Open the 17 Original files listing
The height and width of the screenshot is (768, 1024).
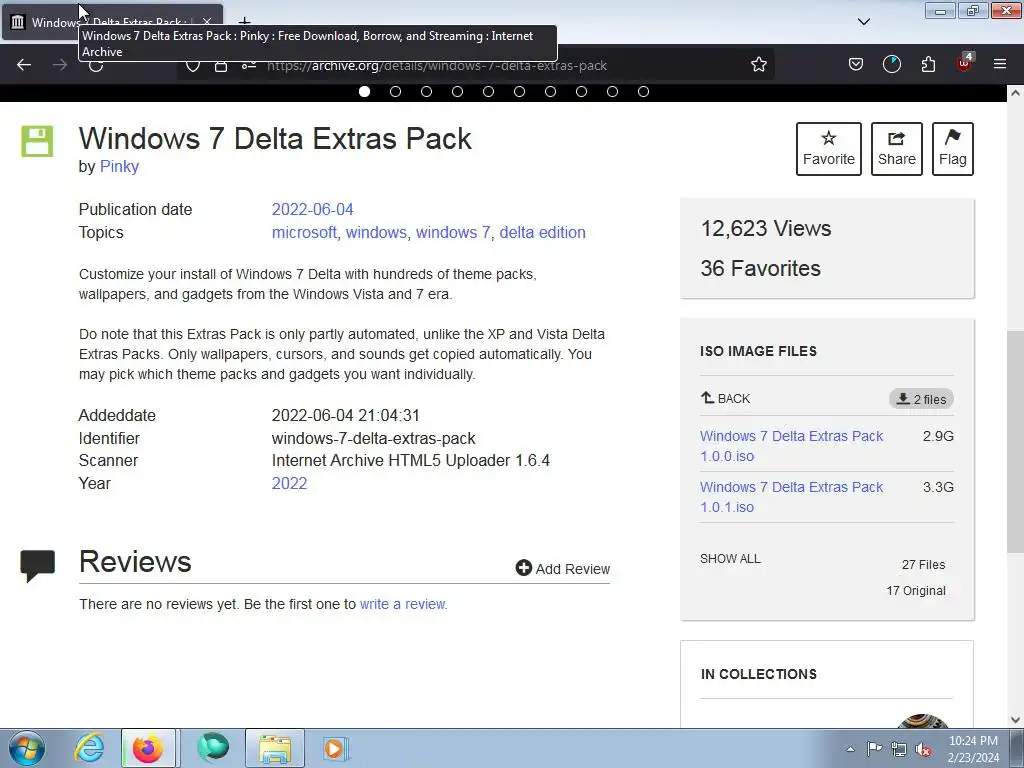pos(916,591)
